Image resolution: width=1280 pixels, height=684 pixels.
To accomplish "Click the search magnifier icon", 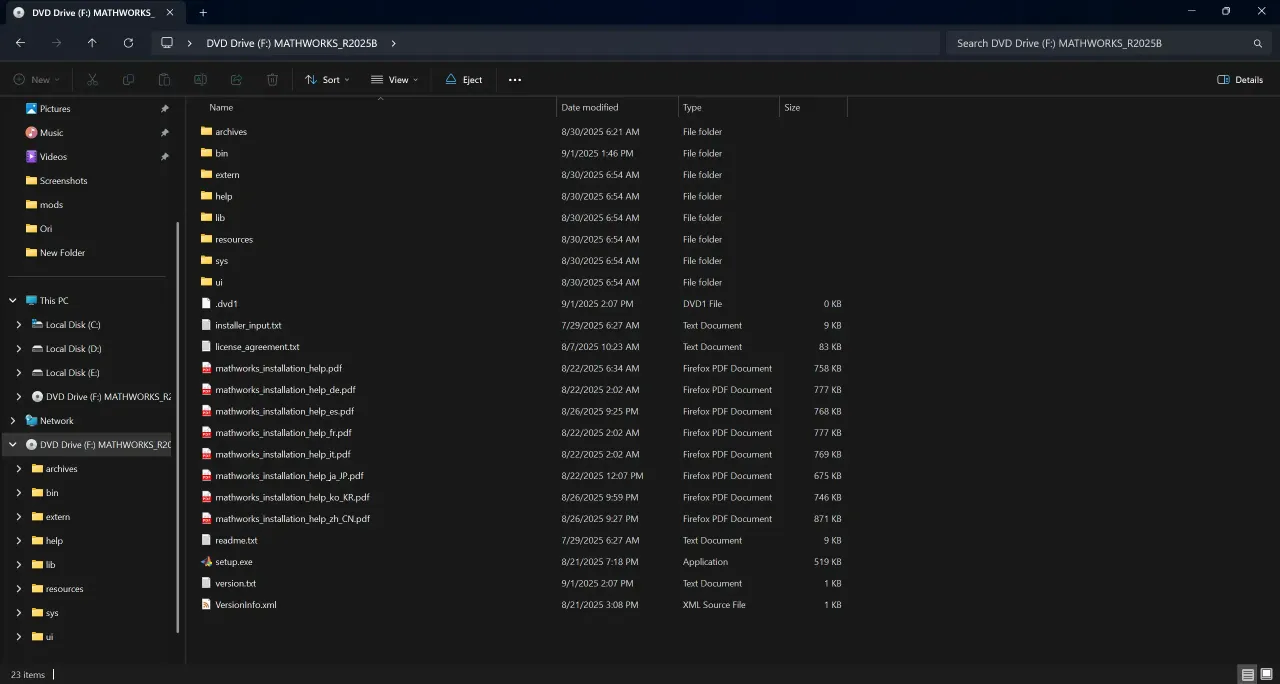I will [1258, 43].
